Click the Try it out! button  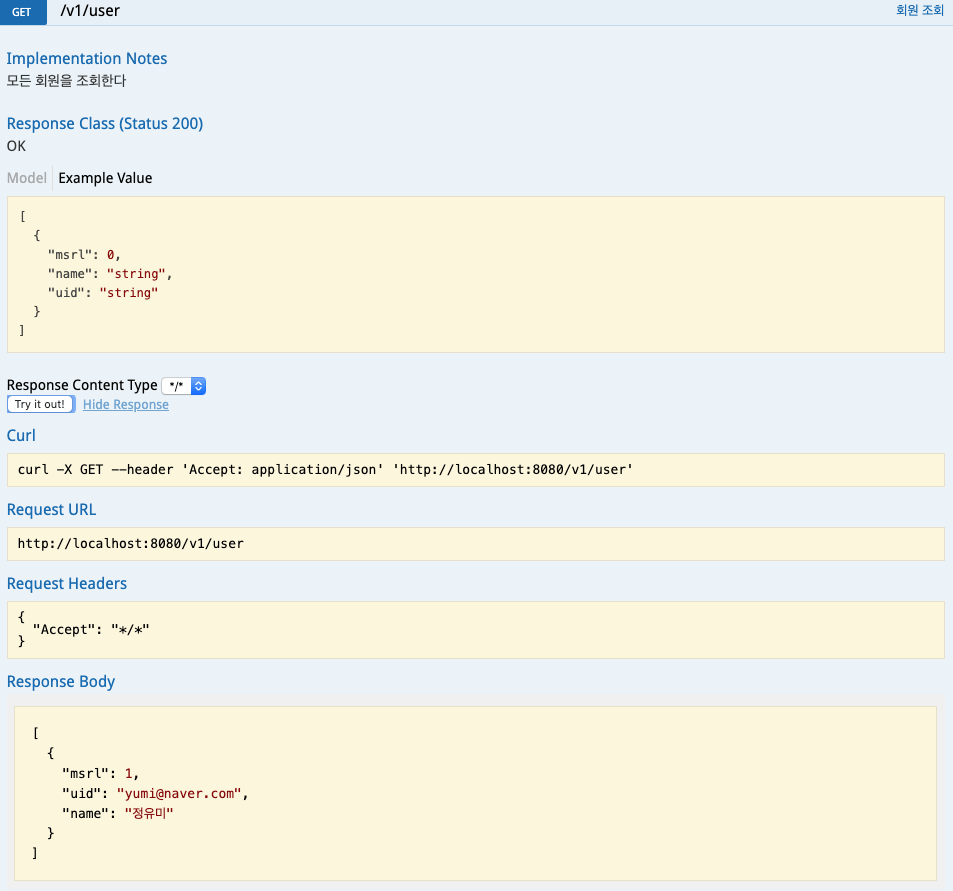click(41, 404)
